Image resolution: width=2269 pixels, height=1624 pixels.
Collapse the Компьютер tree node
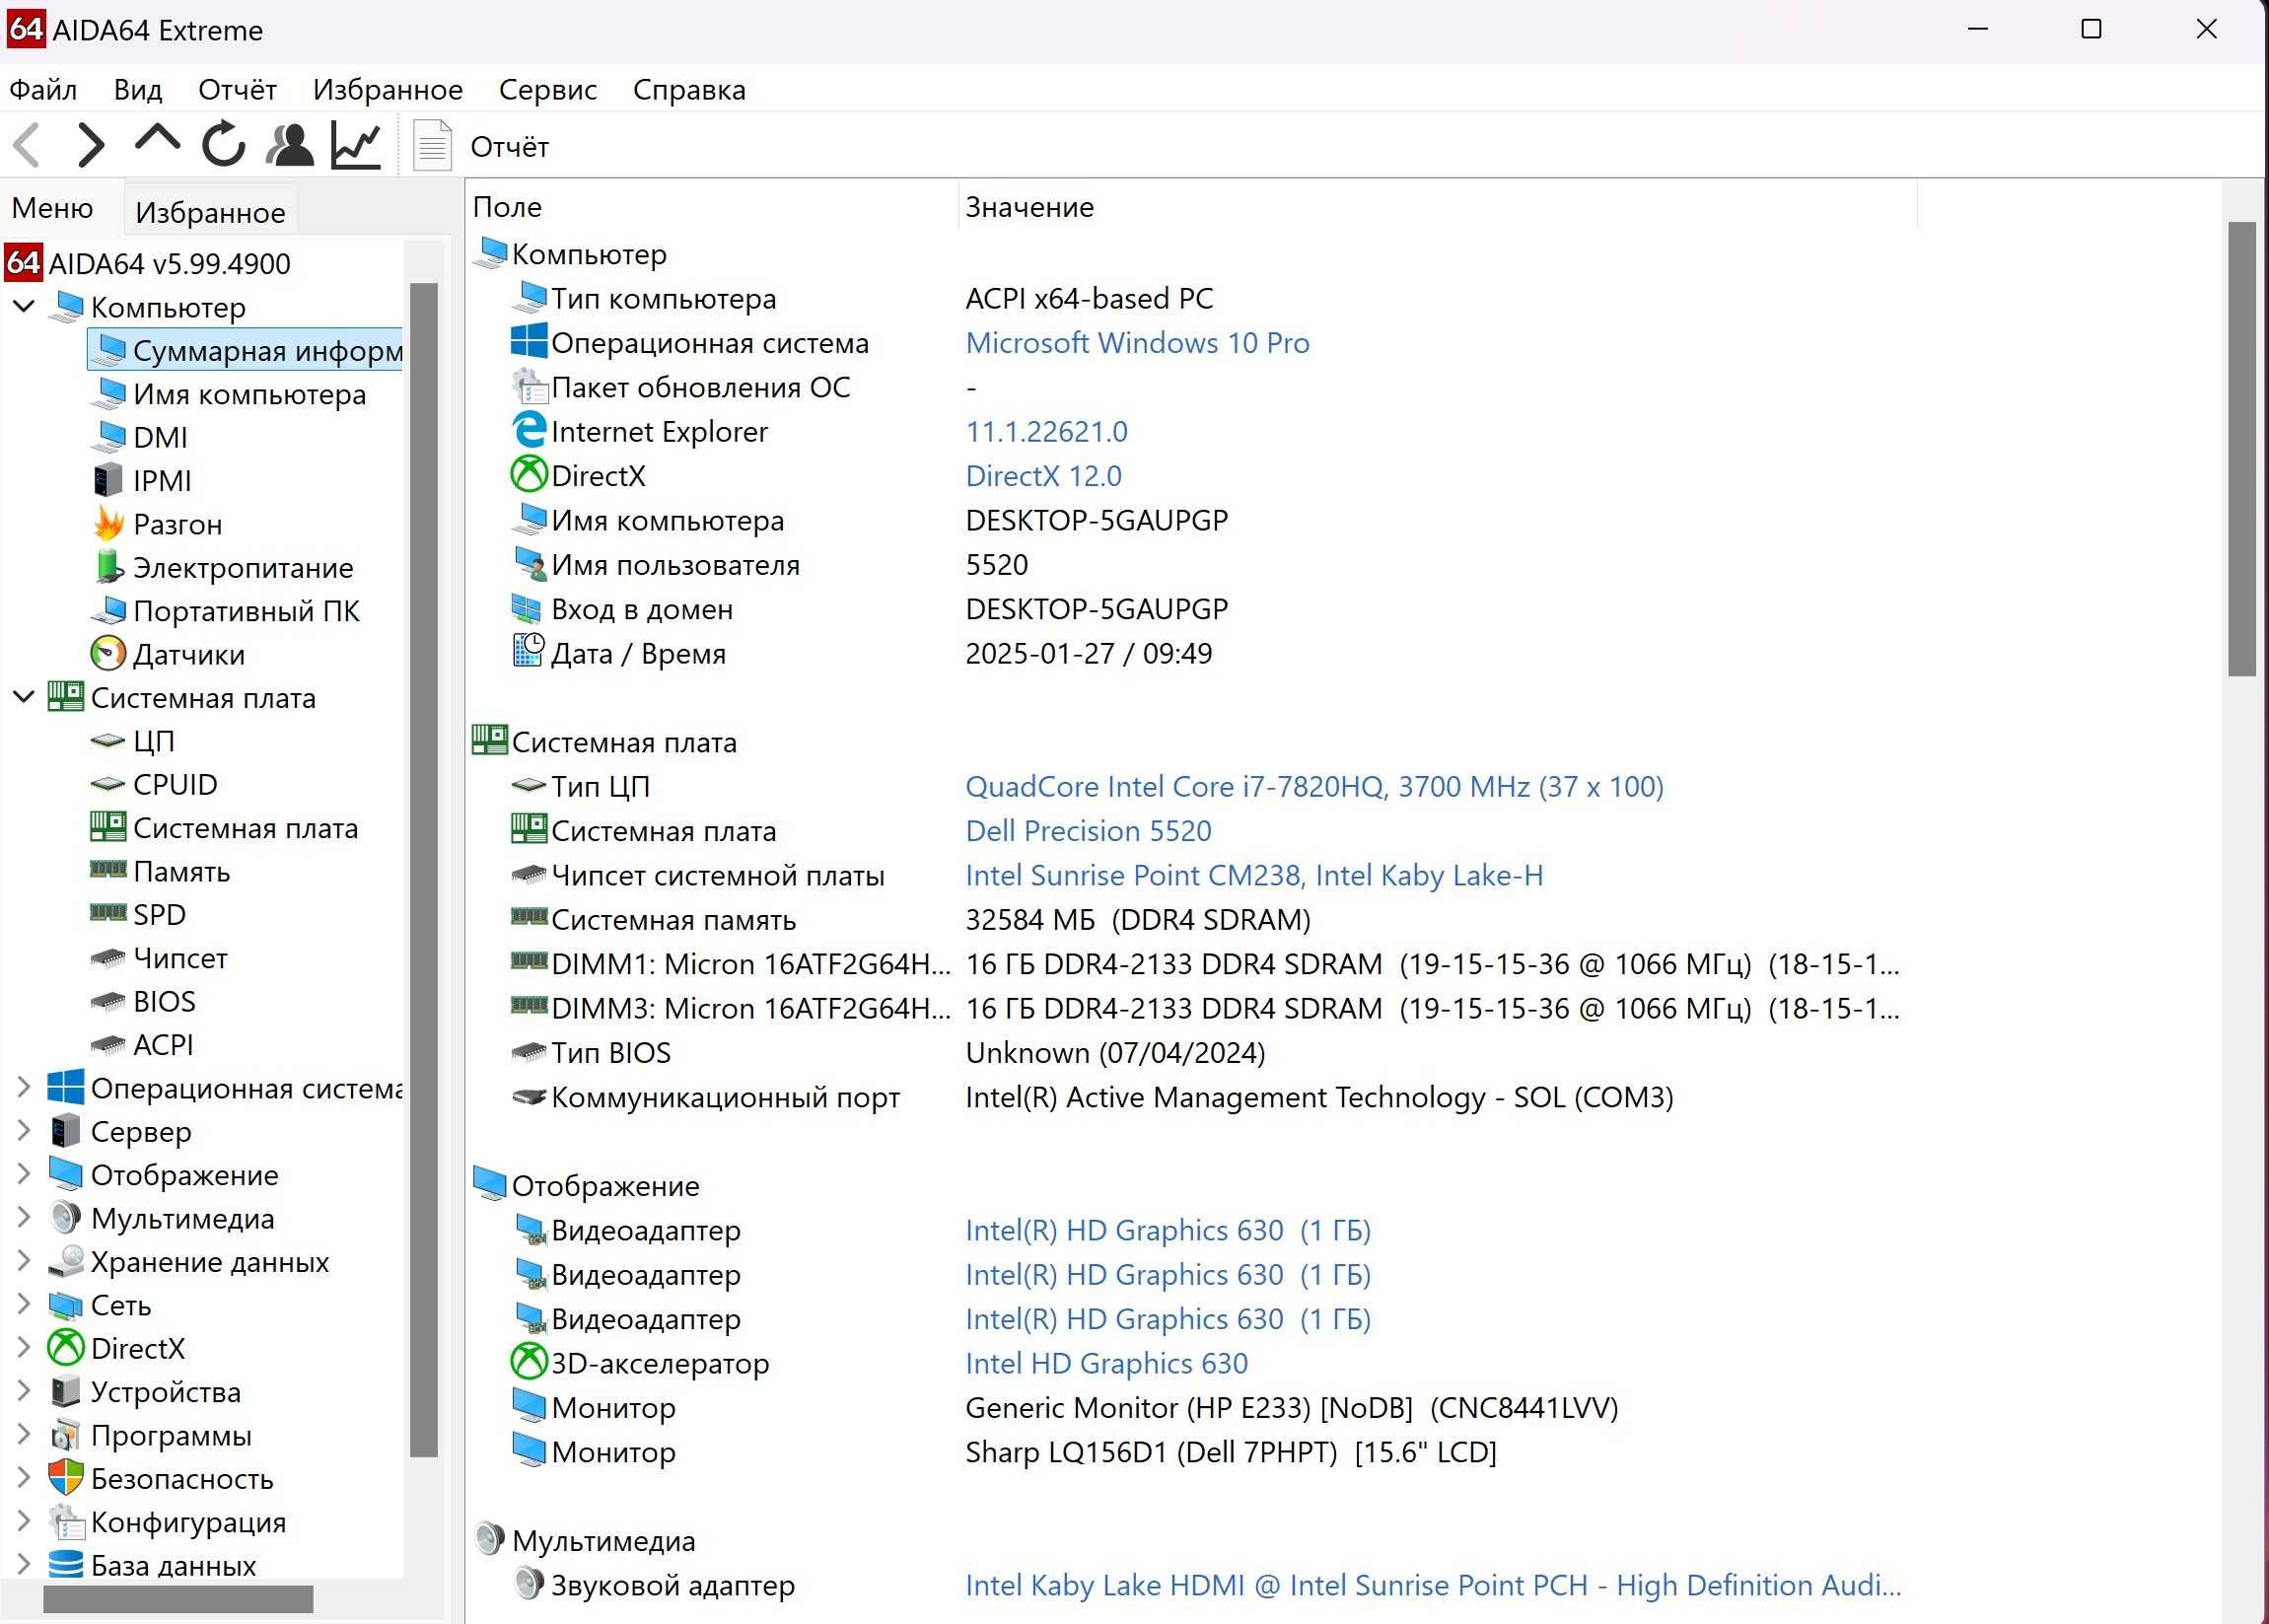pos(24,306)
